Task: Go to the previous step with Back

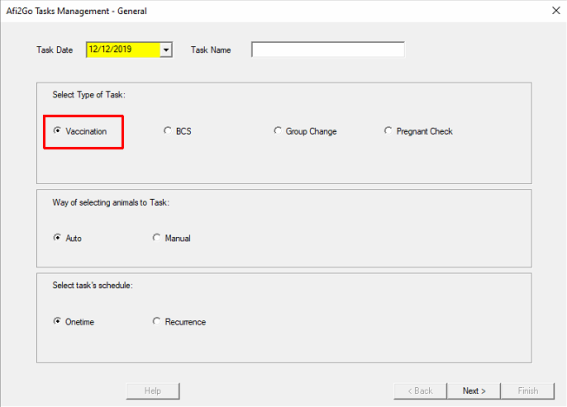Action: click(420, 391)
